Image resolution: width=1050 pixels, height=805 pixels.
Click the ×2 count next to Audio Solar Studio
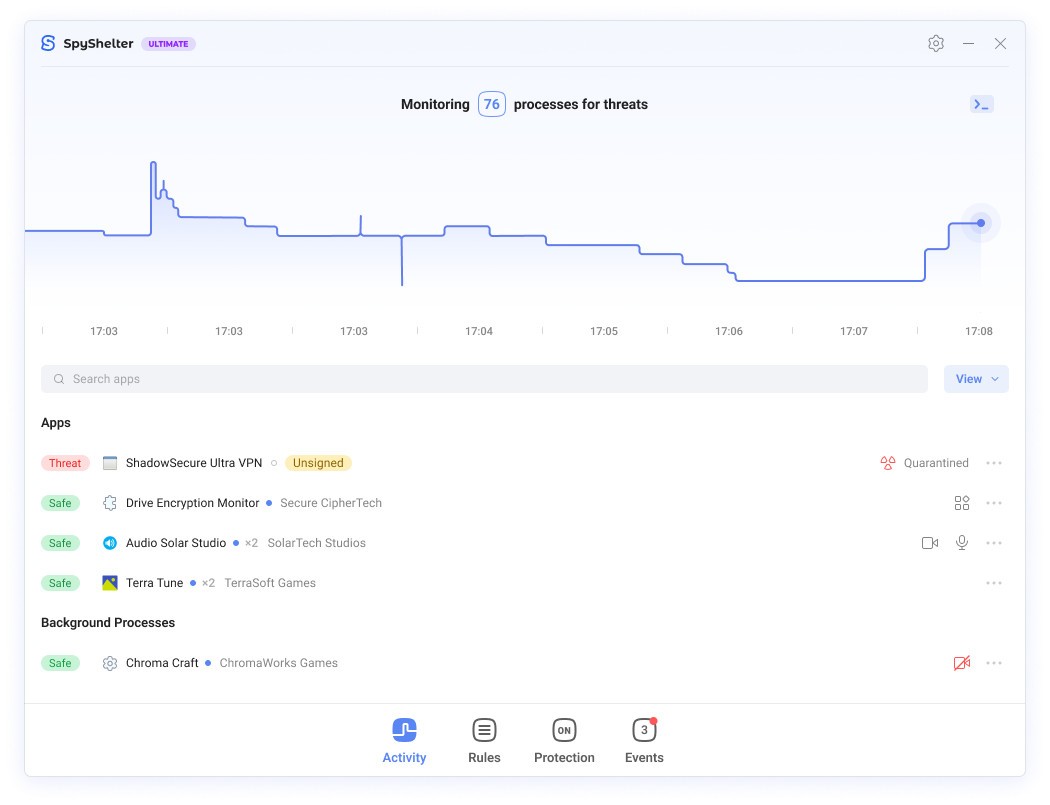[x=251, y=543]
